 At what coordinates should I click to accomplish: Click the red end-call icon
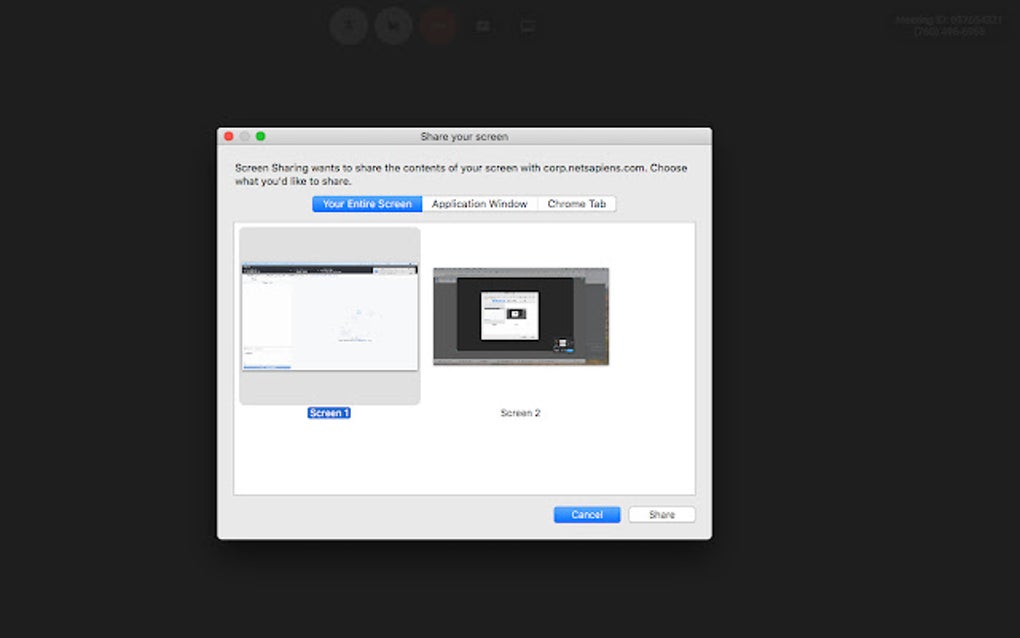coord(440,25)
